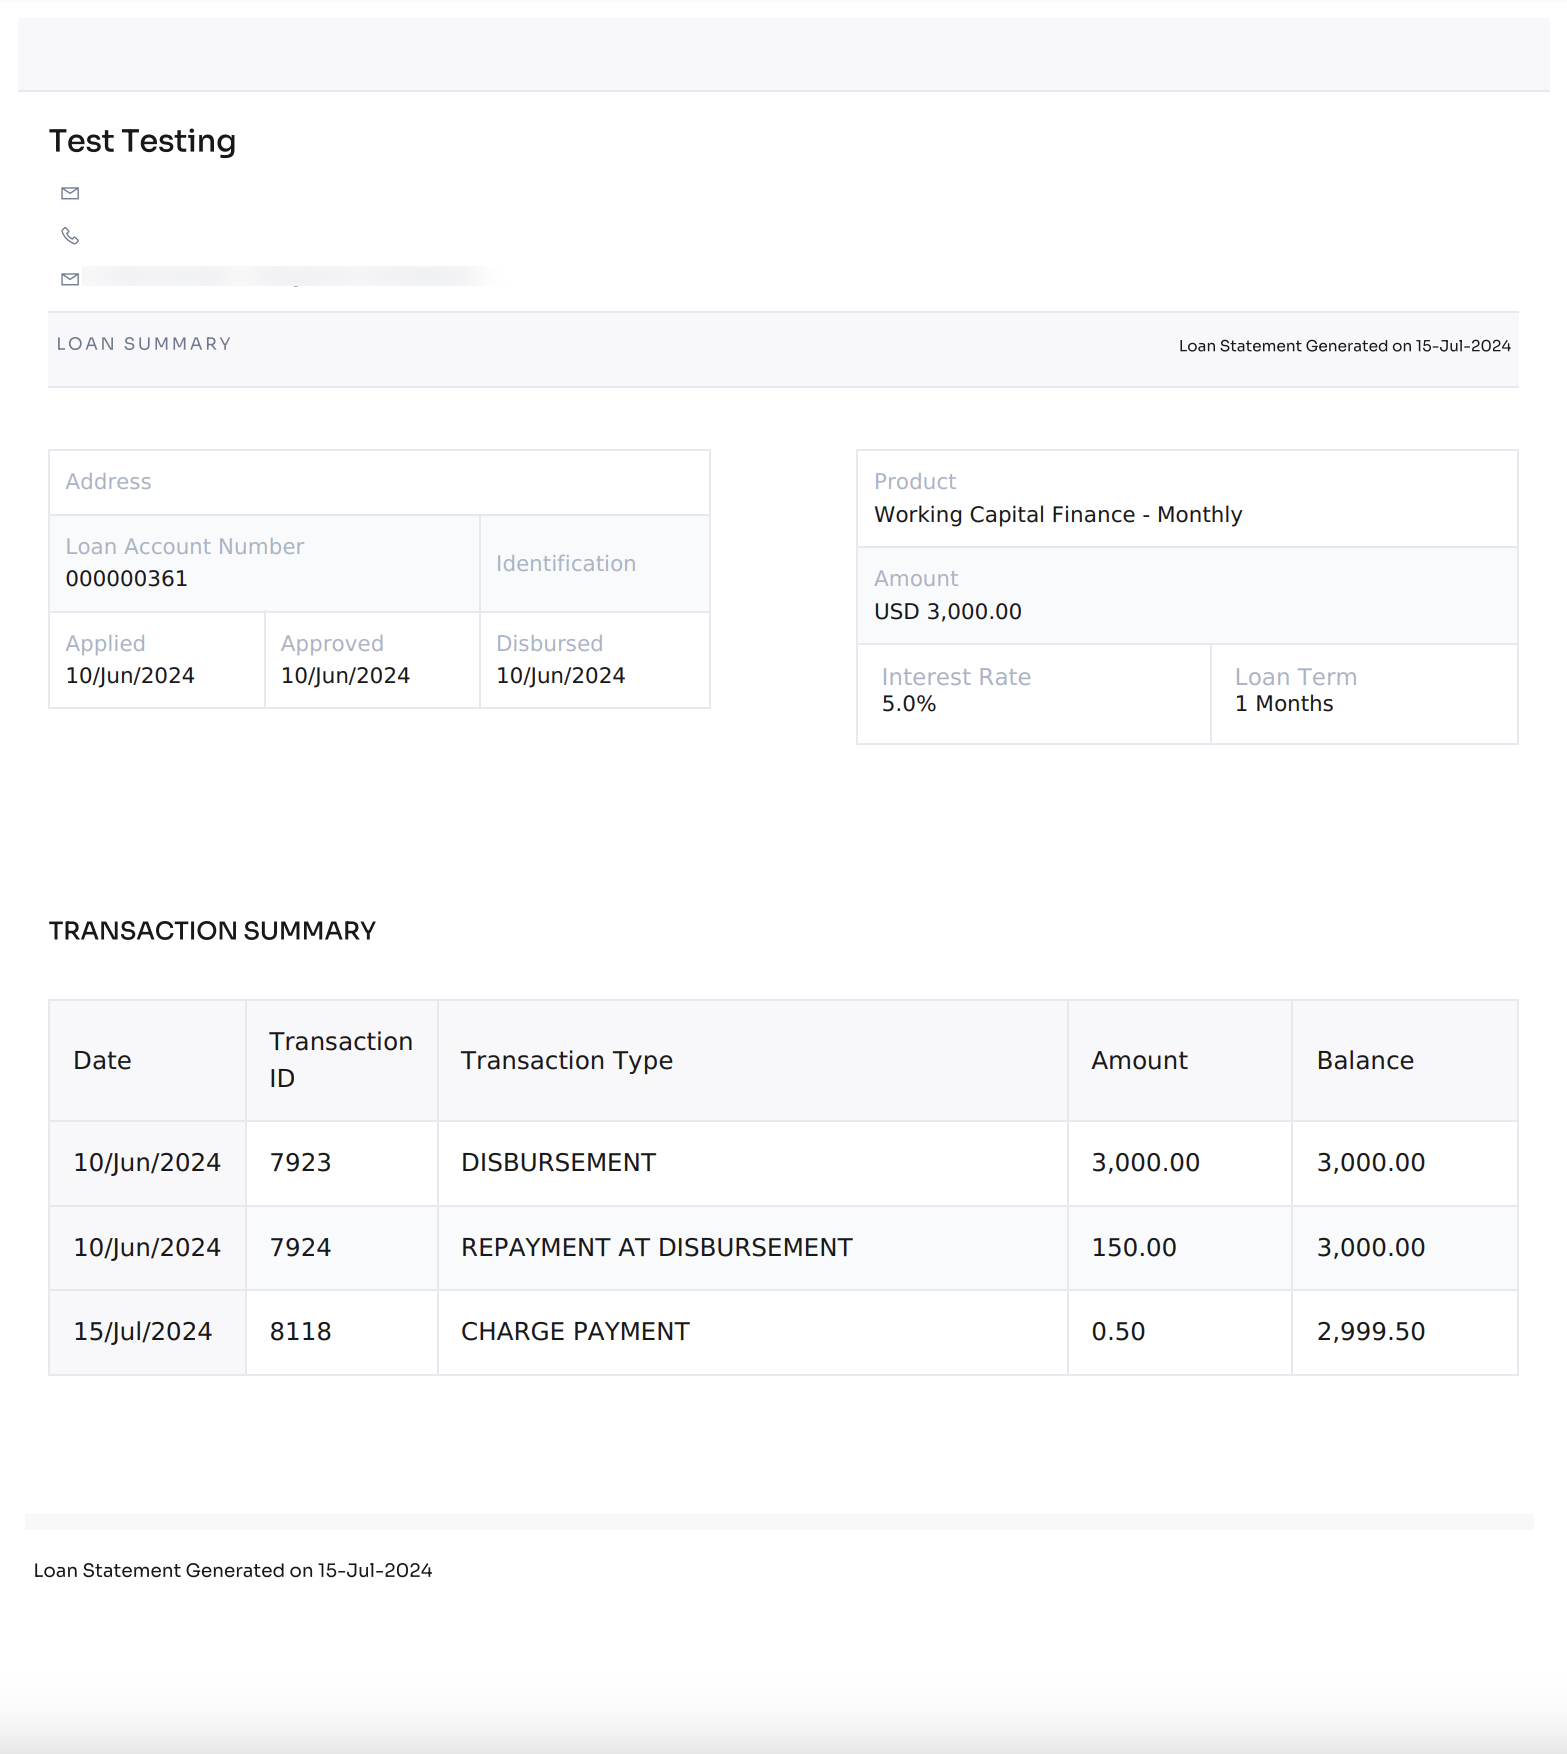
Task: Select the amount 150.00
Action: pos(1134,1248)
